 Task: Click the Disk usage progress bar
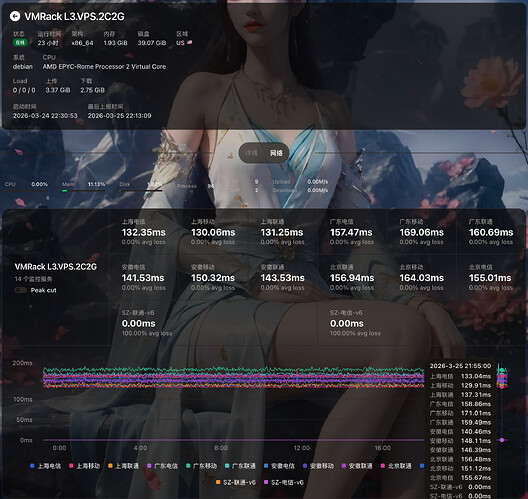[x=141, y=191]
